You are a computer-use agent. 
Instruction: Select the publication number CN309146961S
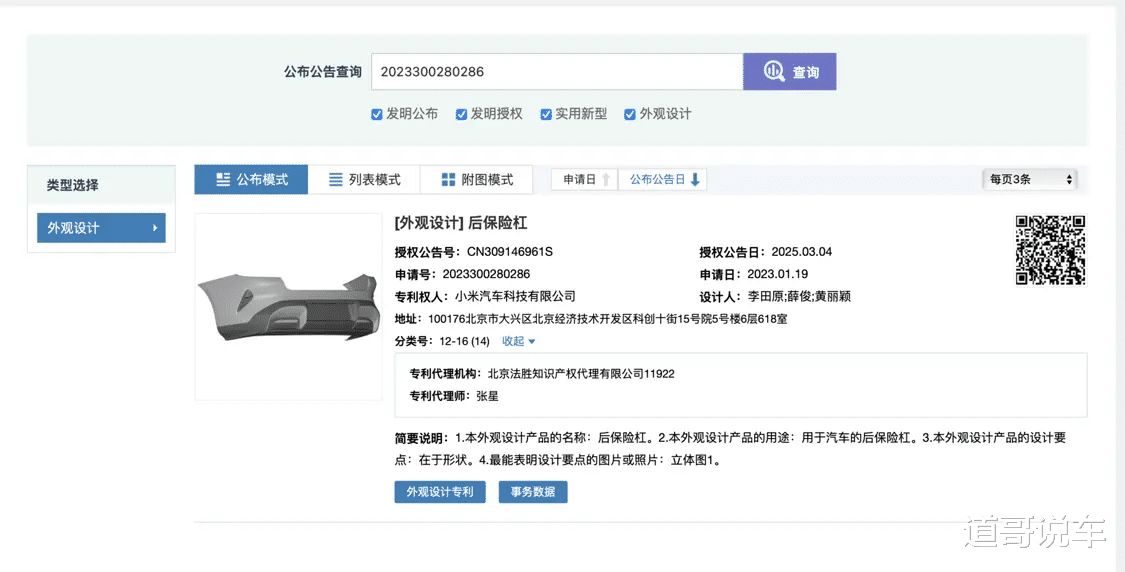[x=509, y=252]
